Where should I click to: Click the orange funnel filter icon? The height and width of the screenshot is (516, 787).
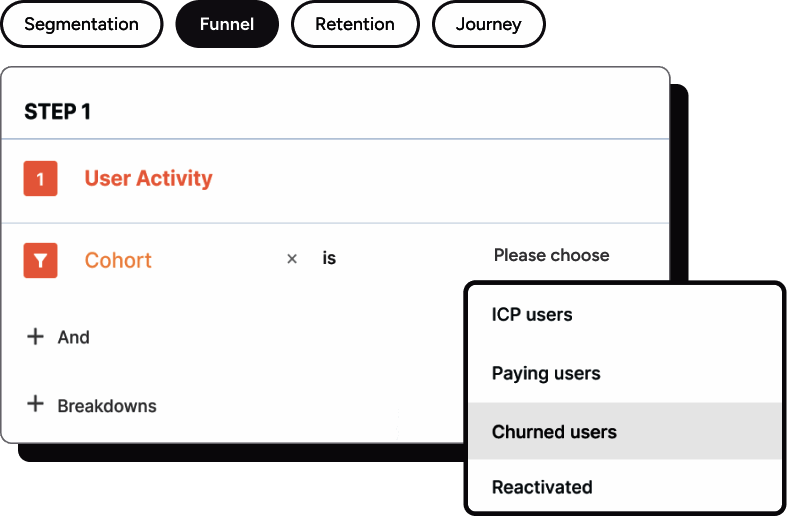(40, 261)
